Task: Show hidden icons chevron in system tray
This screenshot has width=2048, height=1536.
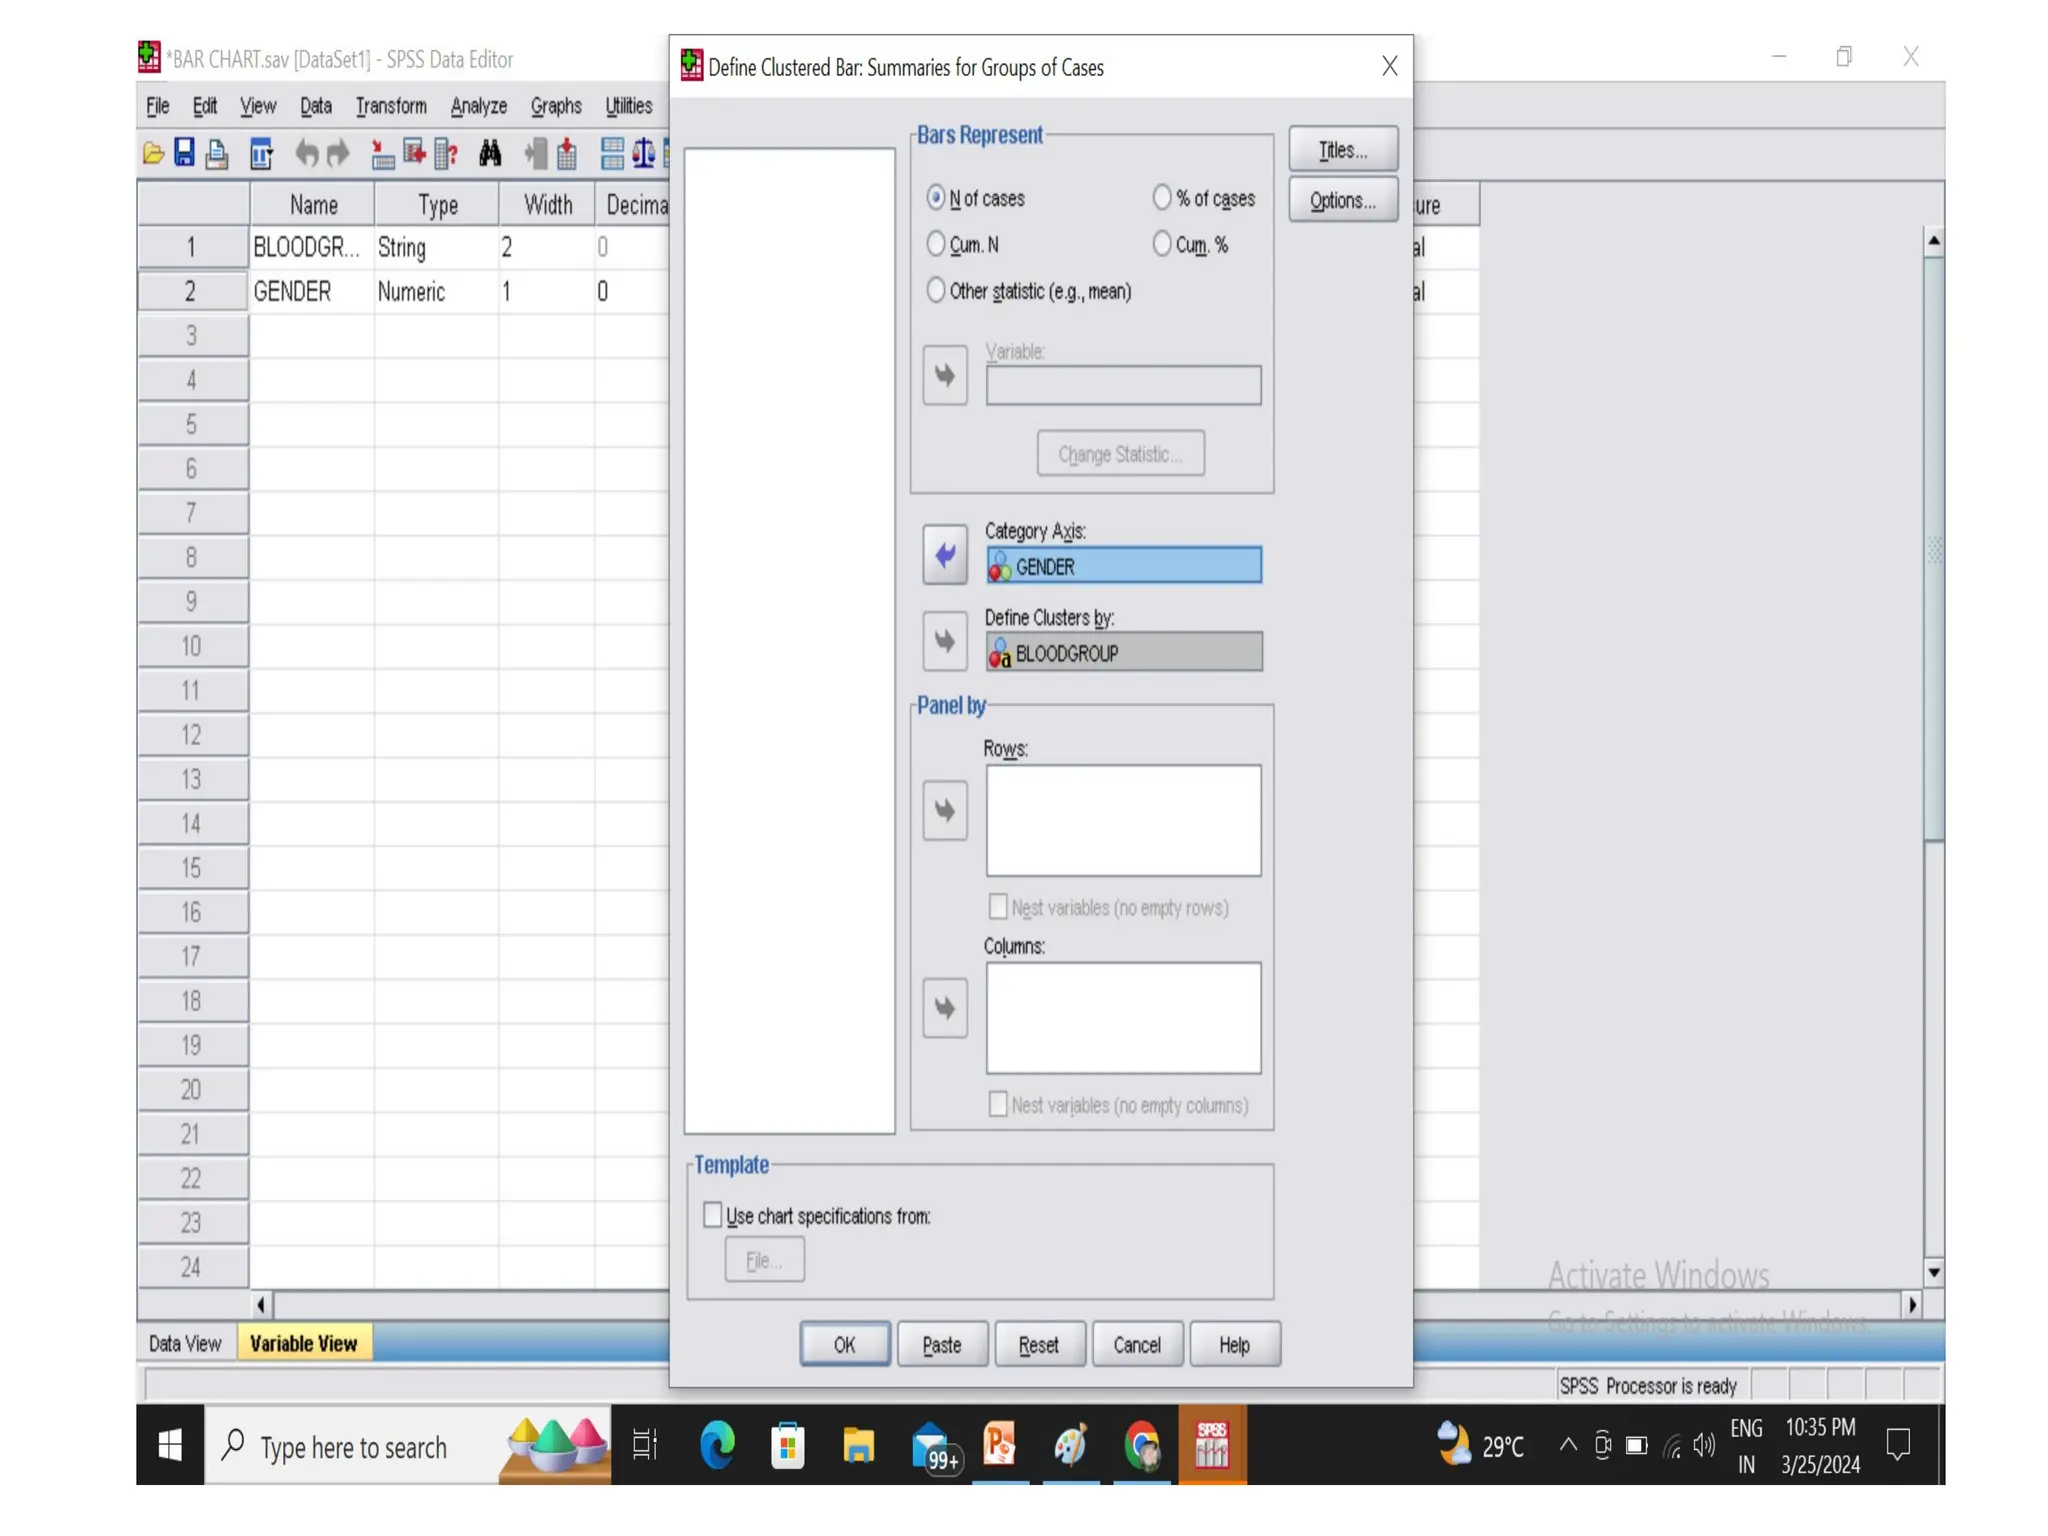Action: tap(1567, 1445)
